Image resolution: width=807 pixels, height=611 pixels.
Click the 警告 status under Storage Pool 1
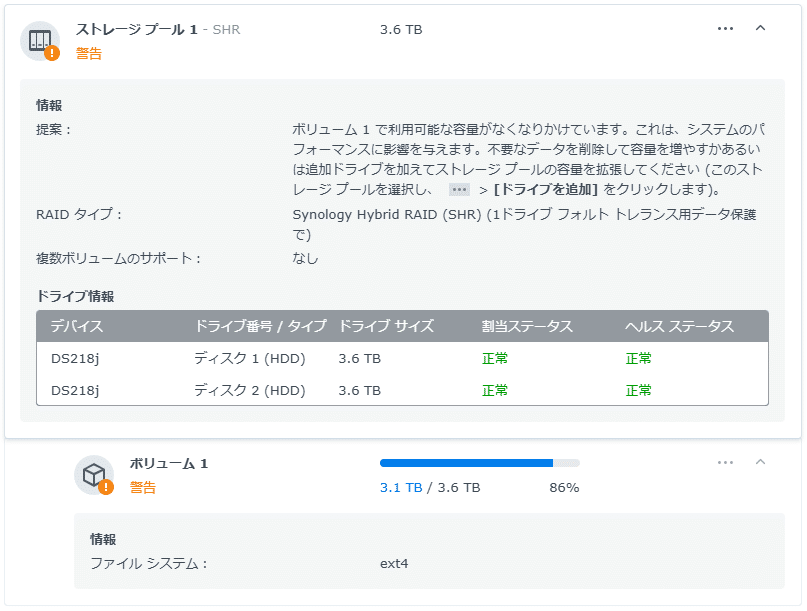(89, 54)
